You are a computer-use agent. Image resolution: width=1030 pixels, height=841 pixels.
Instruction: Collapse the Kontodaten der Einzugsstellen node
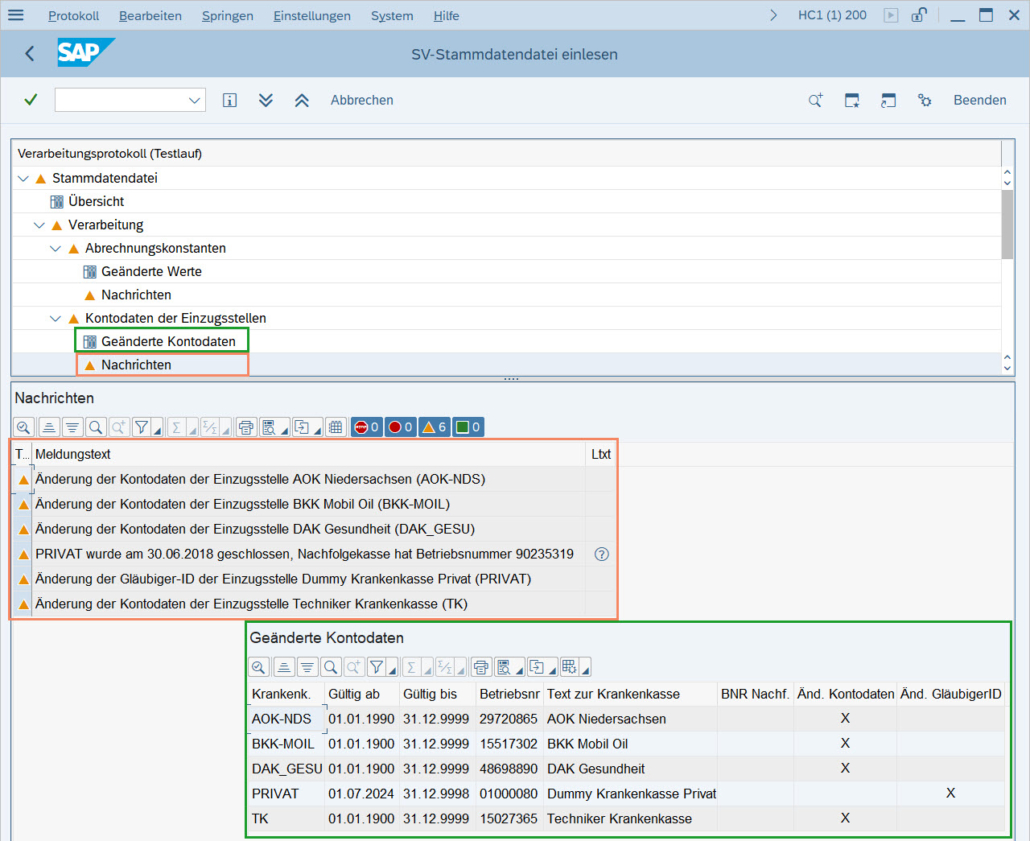tap(56, 319)
